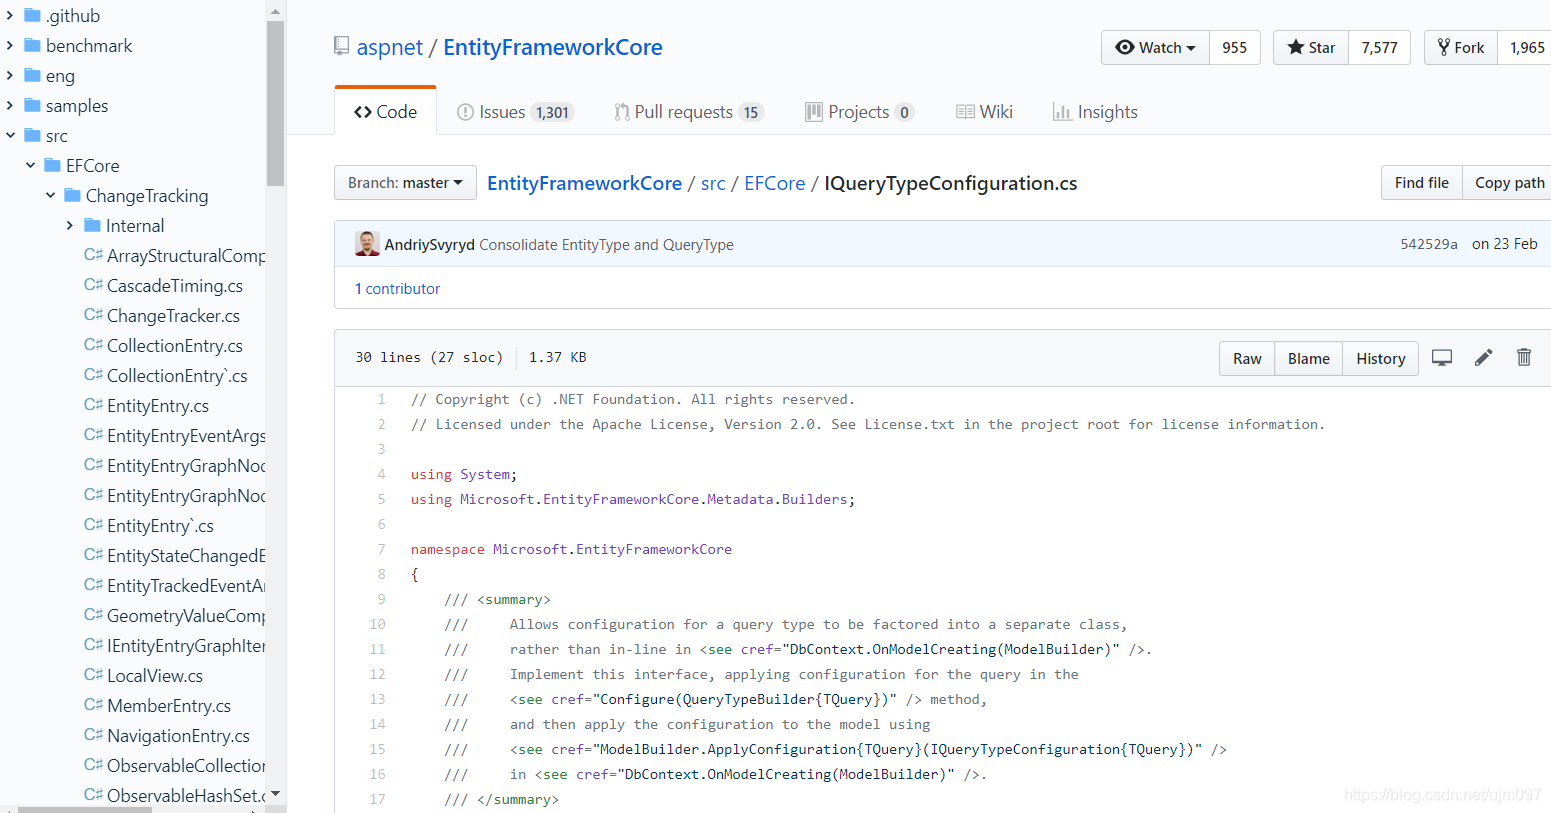Expand the eng folder
The width and height of the screenshot is (1551, 813).
10,75
